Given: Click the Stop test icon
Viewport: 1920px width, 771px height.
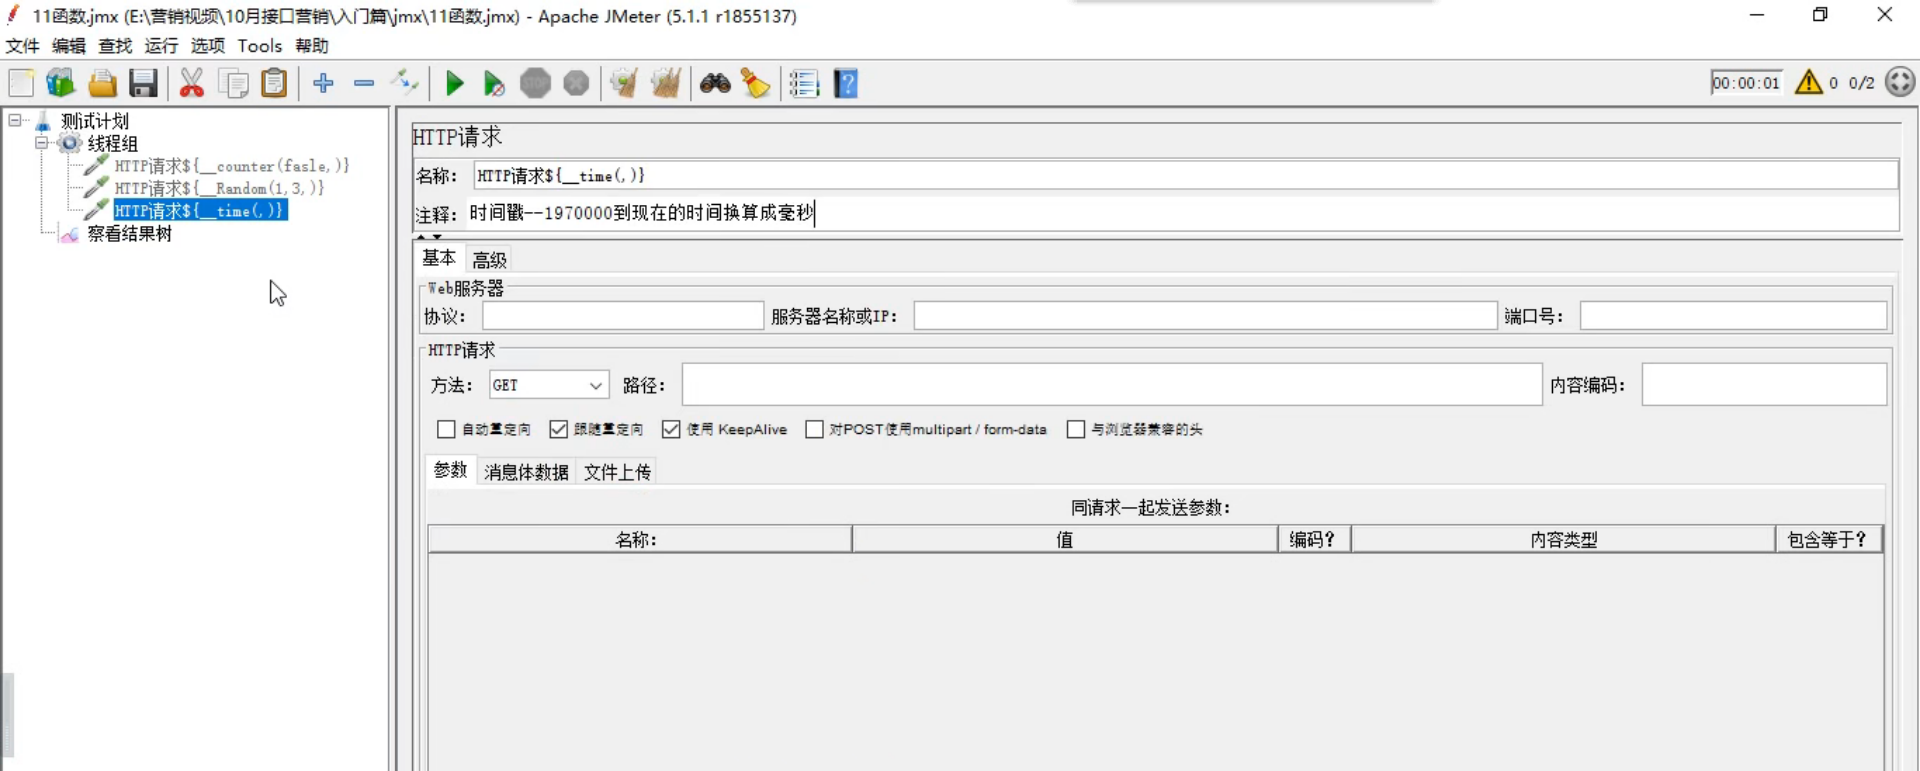Looking at the screenshot, I should [x=536, y=83].
